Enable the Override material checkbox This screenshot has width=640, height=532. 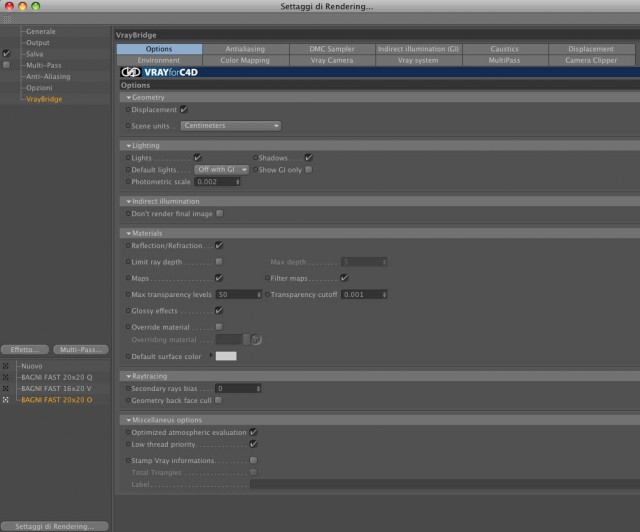click(x=219, y=327)
